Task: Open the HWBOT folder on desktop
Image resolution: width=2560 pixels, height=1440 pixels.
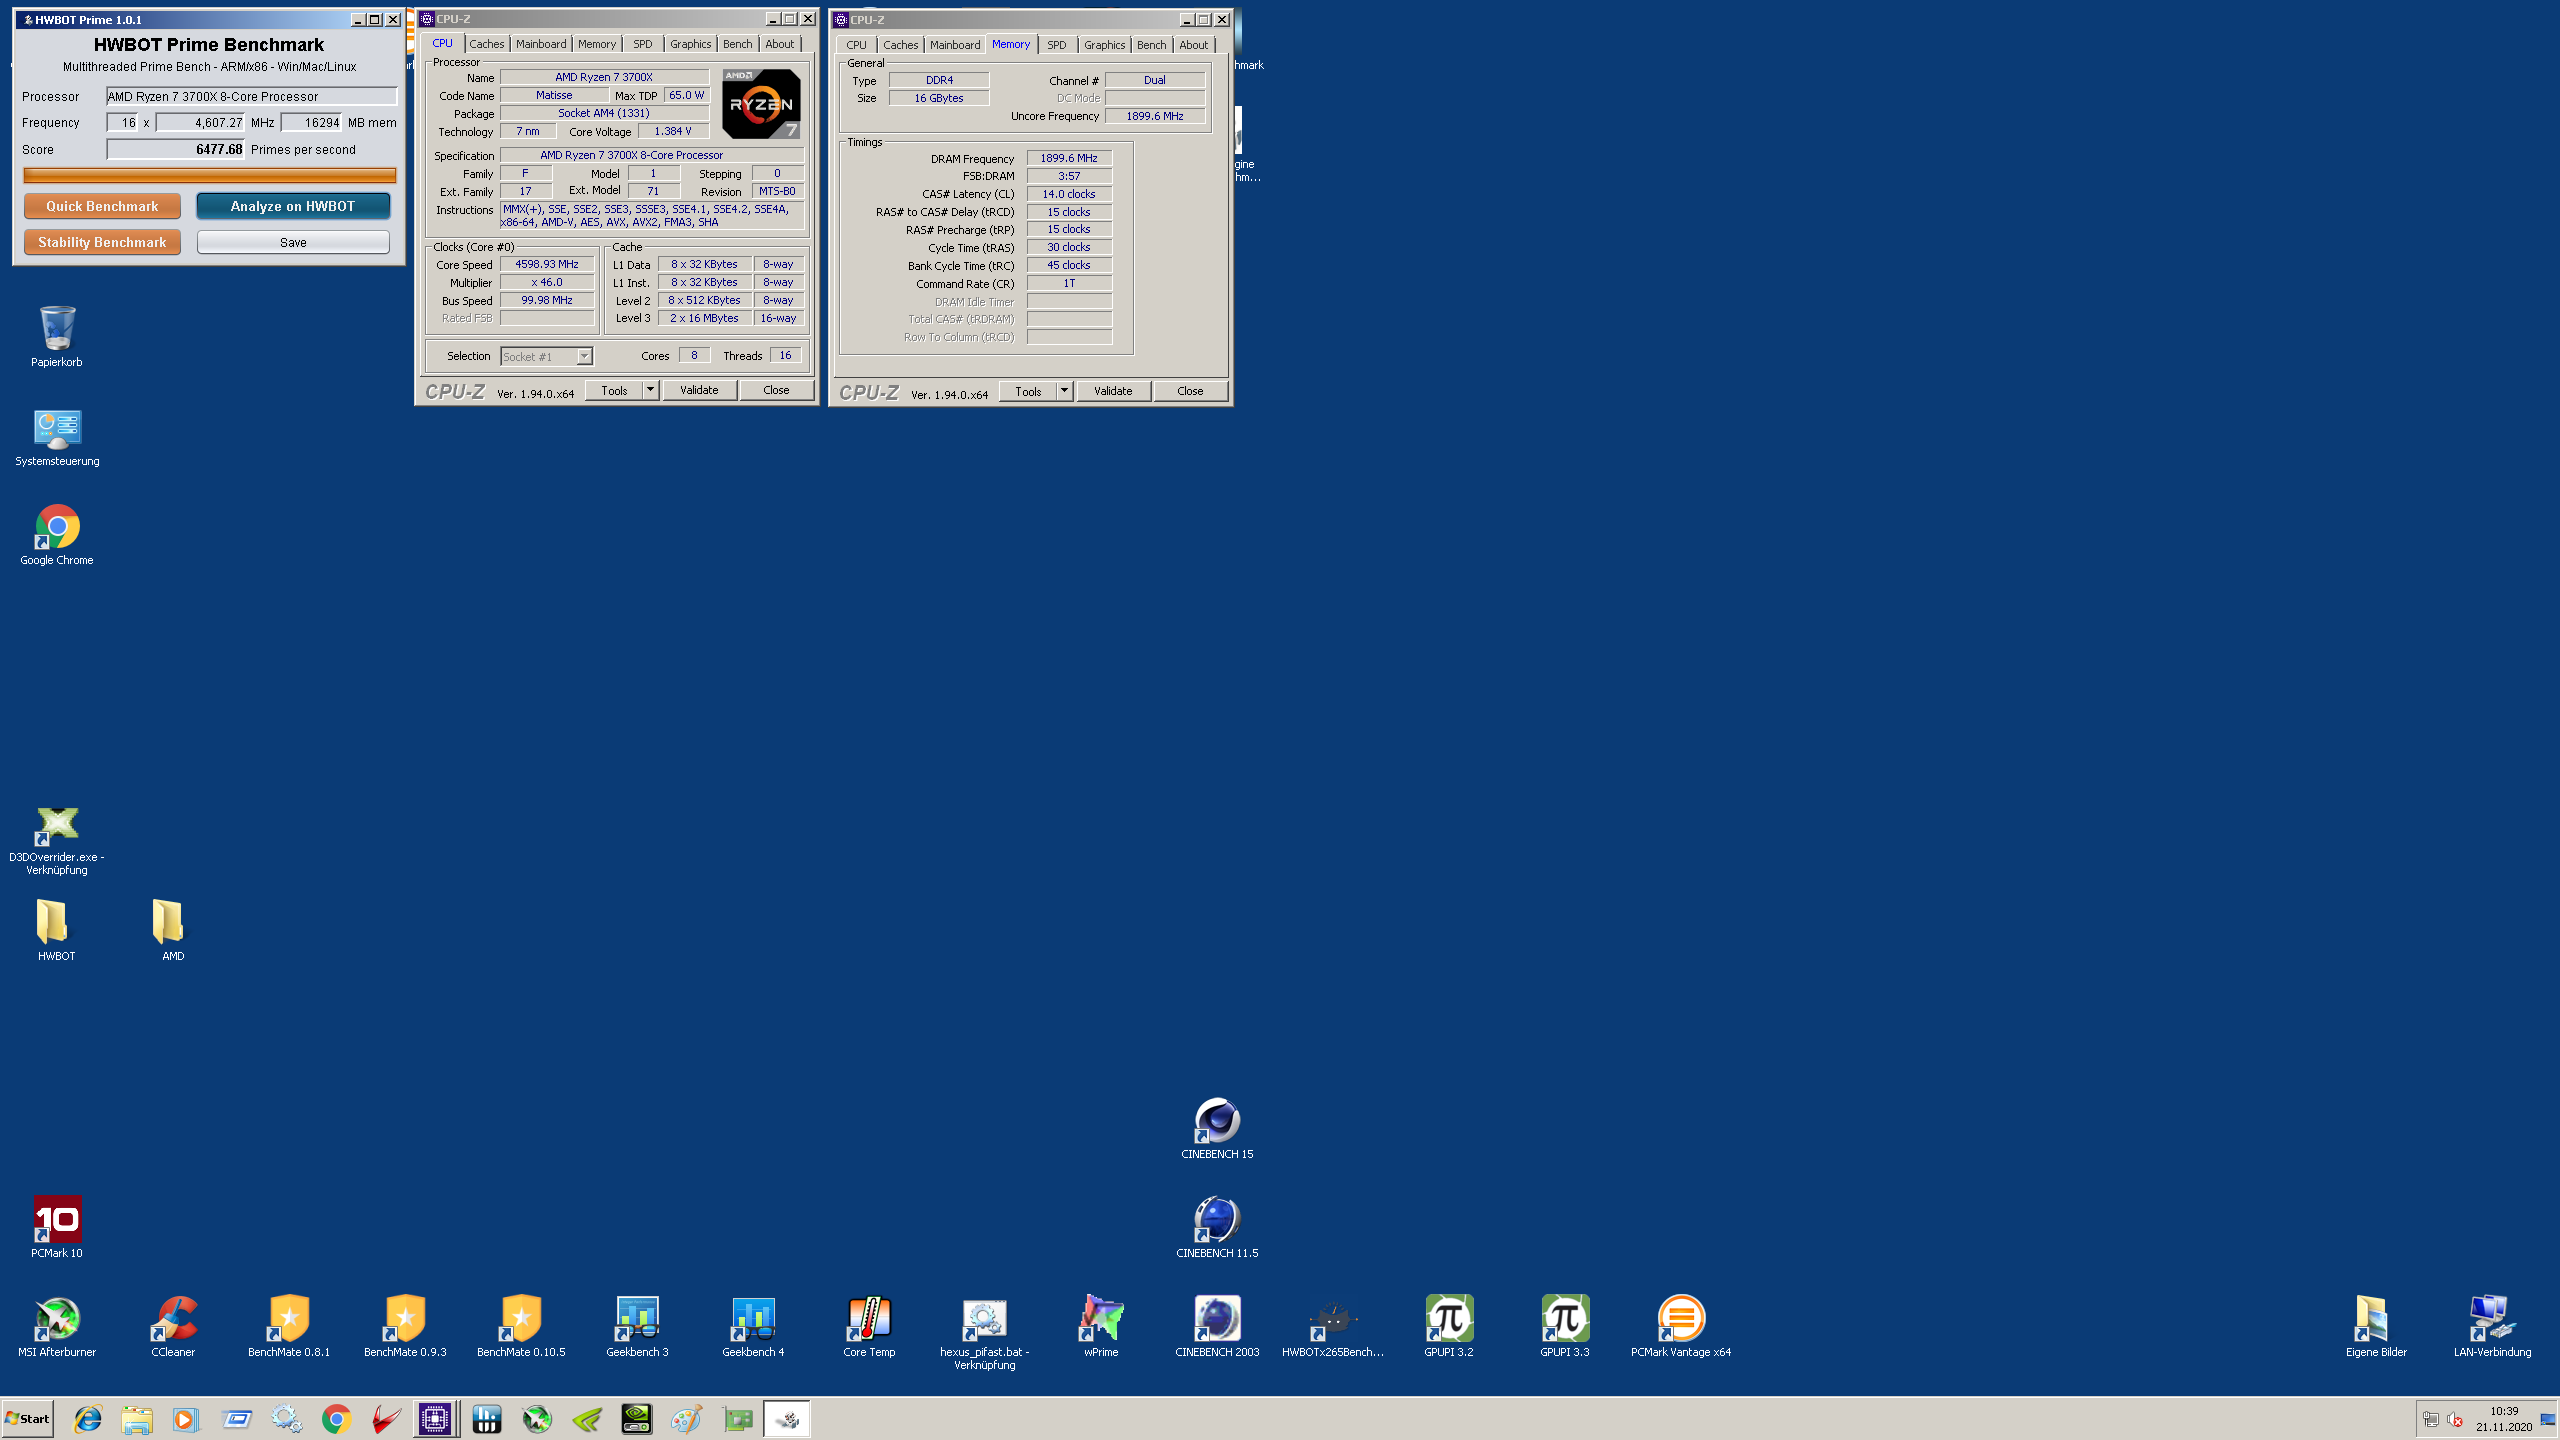Action: (x=57, y=929)
